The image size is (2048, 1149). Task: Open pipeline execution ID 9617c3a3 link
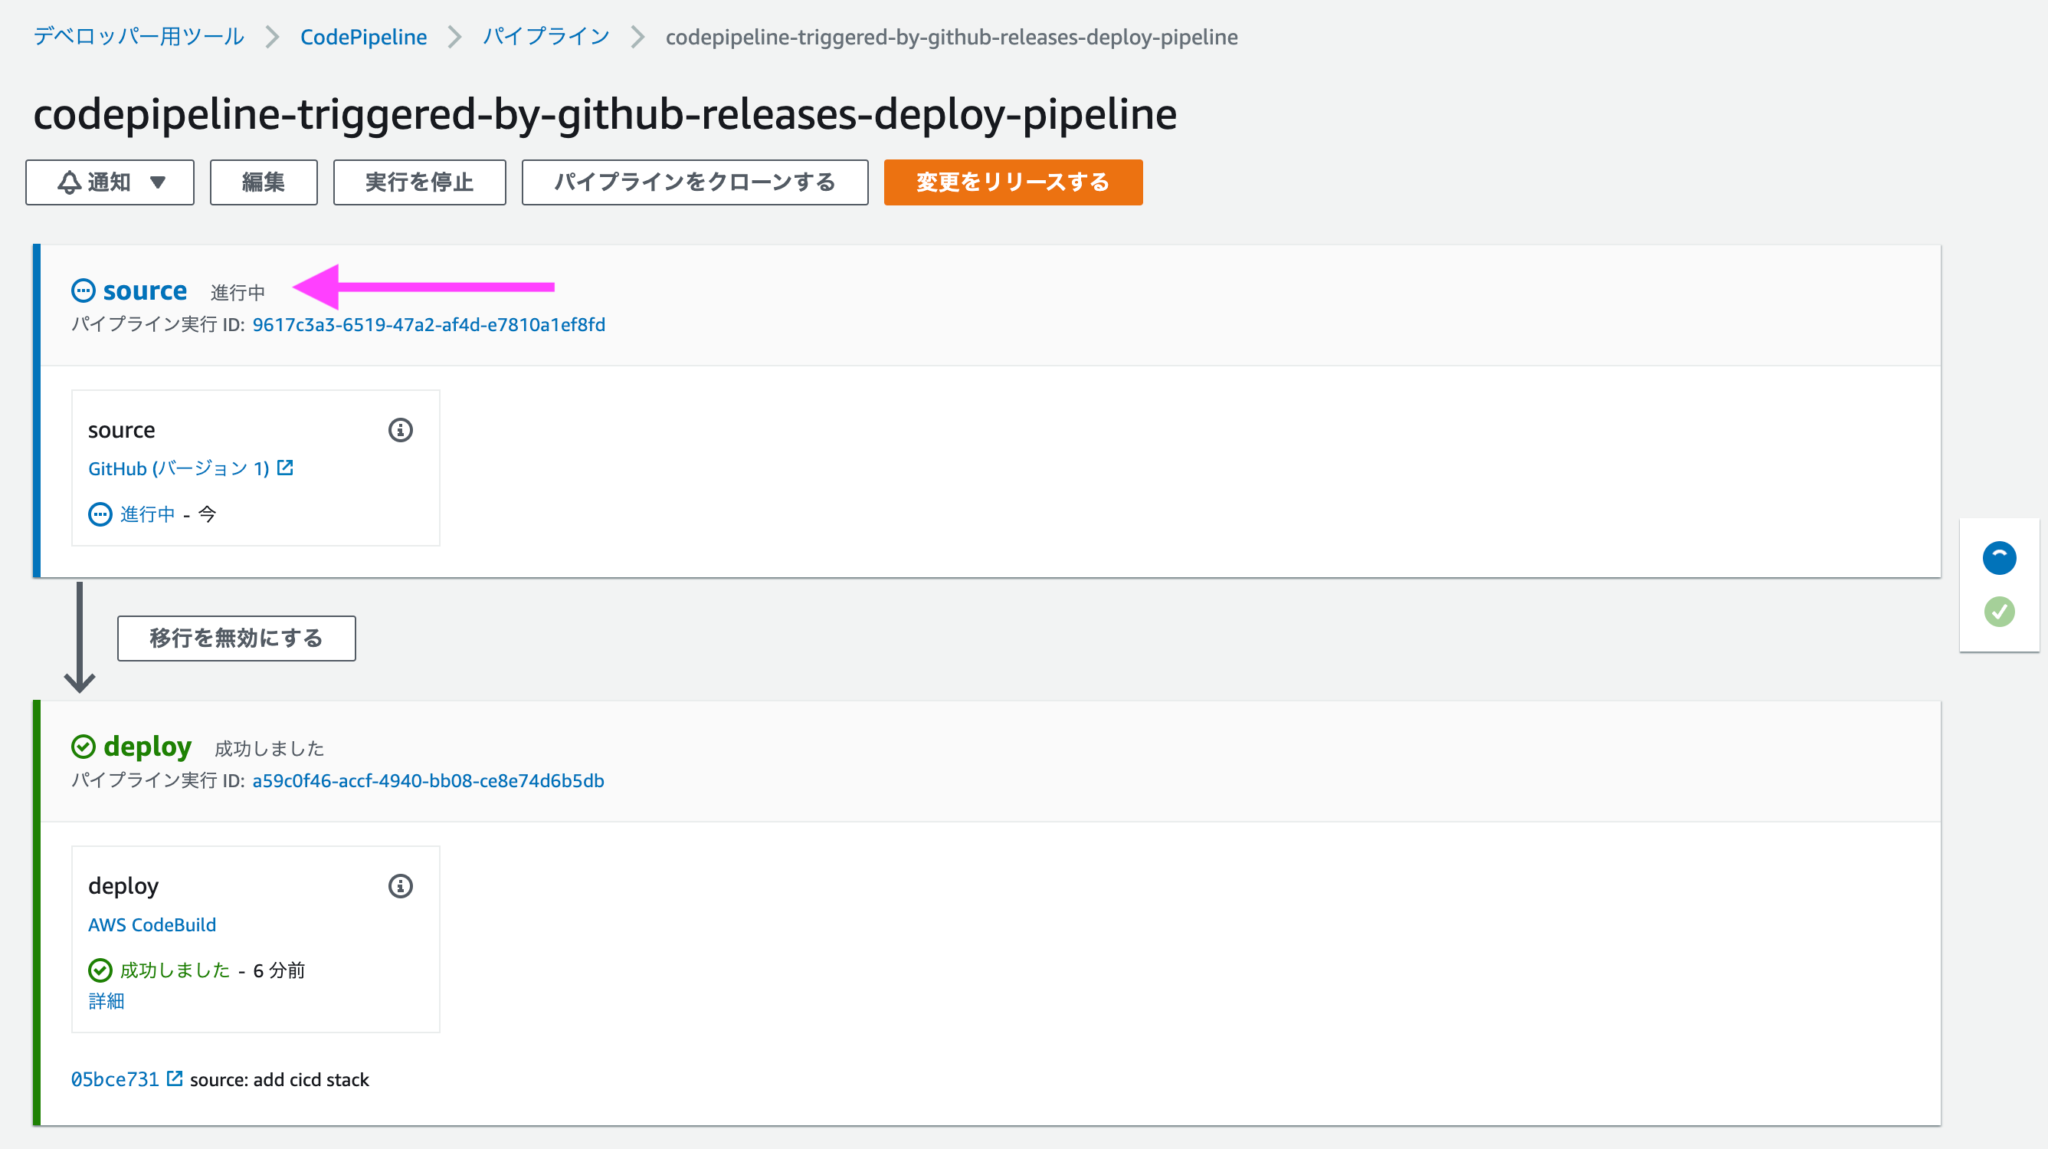(x=428, y=324)
